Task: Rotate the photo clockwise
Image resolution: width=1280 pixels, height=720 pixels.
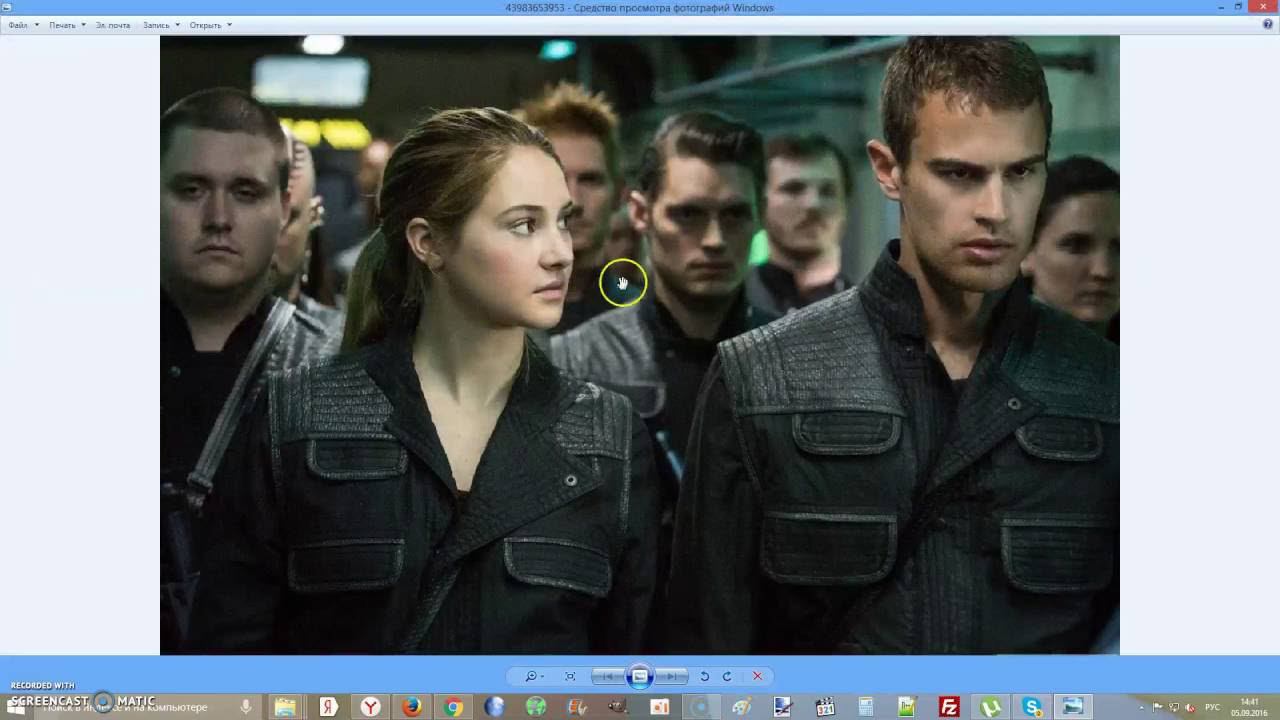Action: point(727,676)
